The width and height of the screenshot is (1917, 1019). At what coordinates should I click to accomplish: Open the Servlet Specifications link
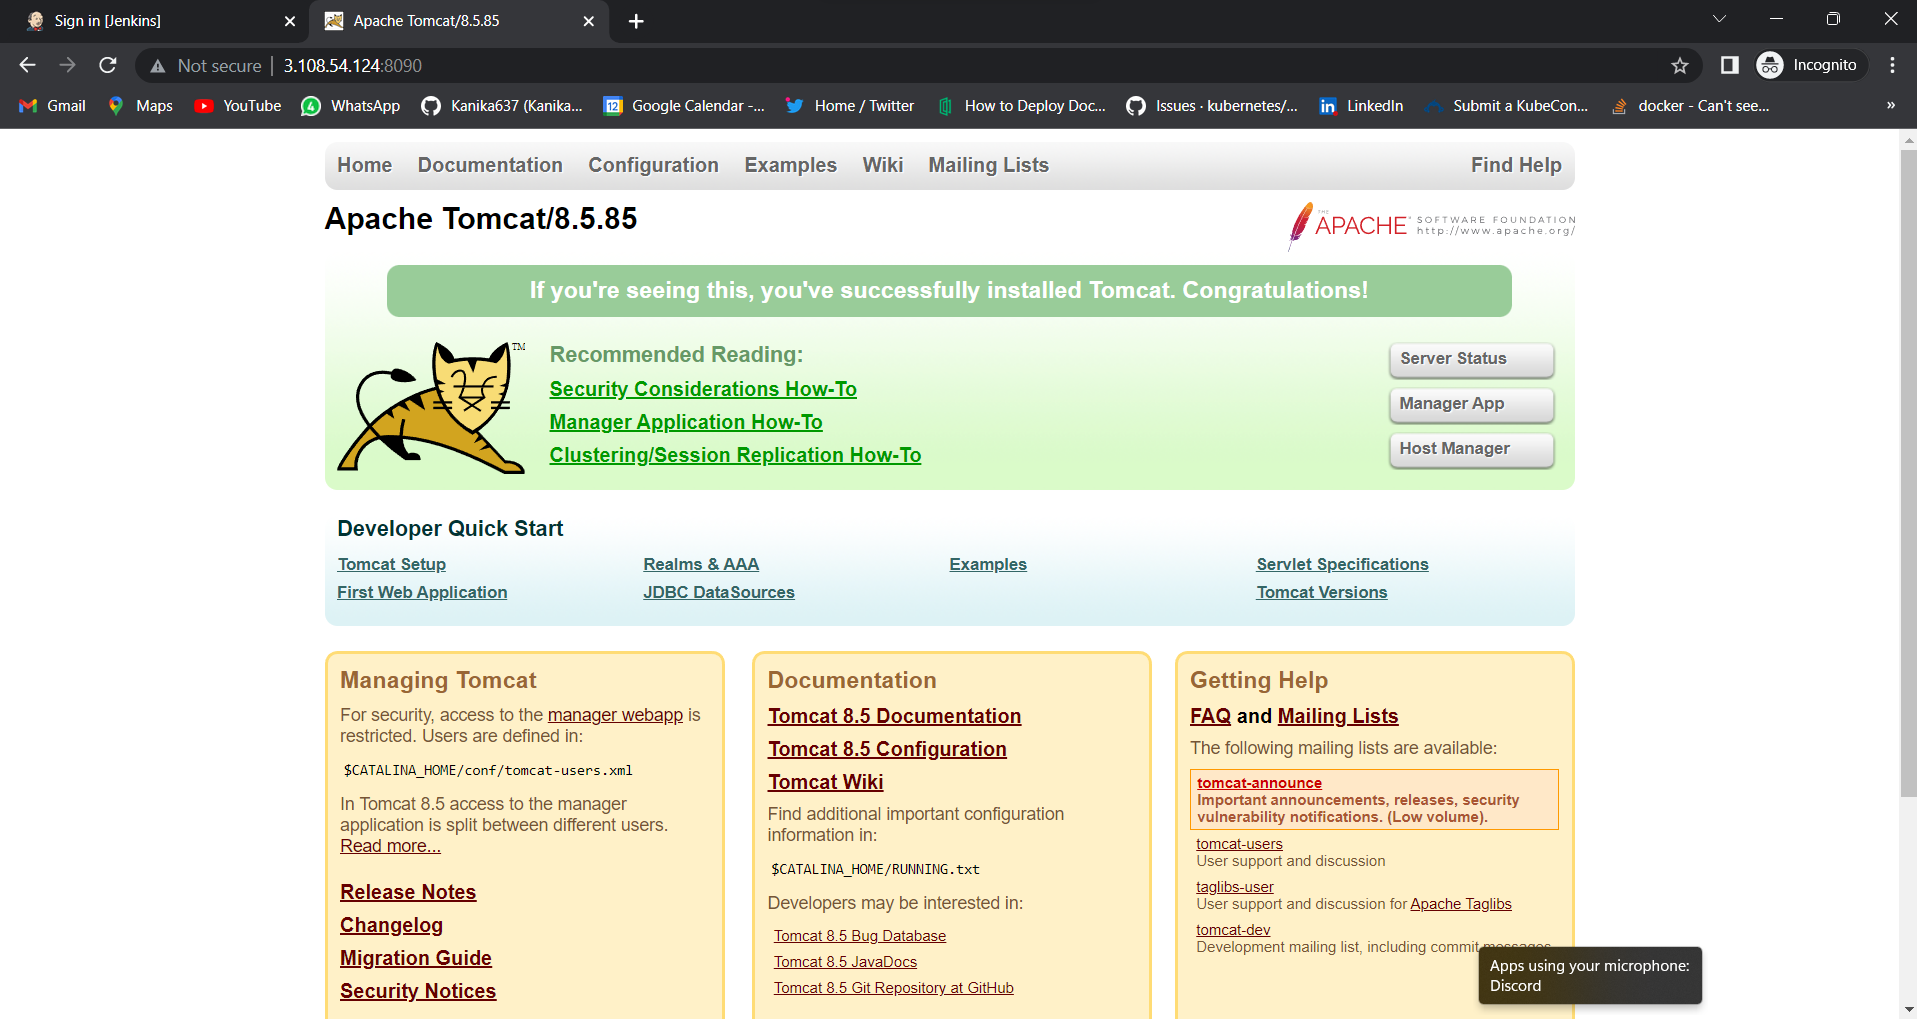[1342, 564]
